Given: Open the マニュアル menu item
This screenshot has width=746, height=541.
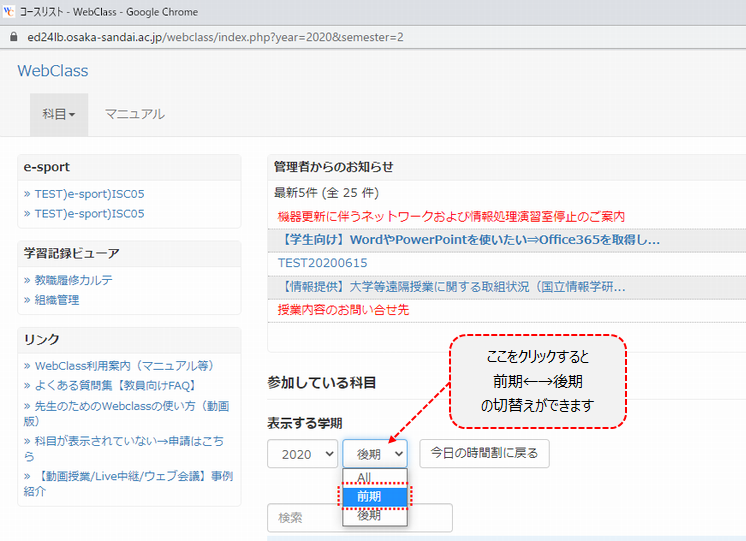Looking at the screenshot, I should click(134, 114).
